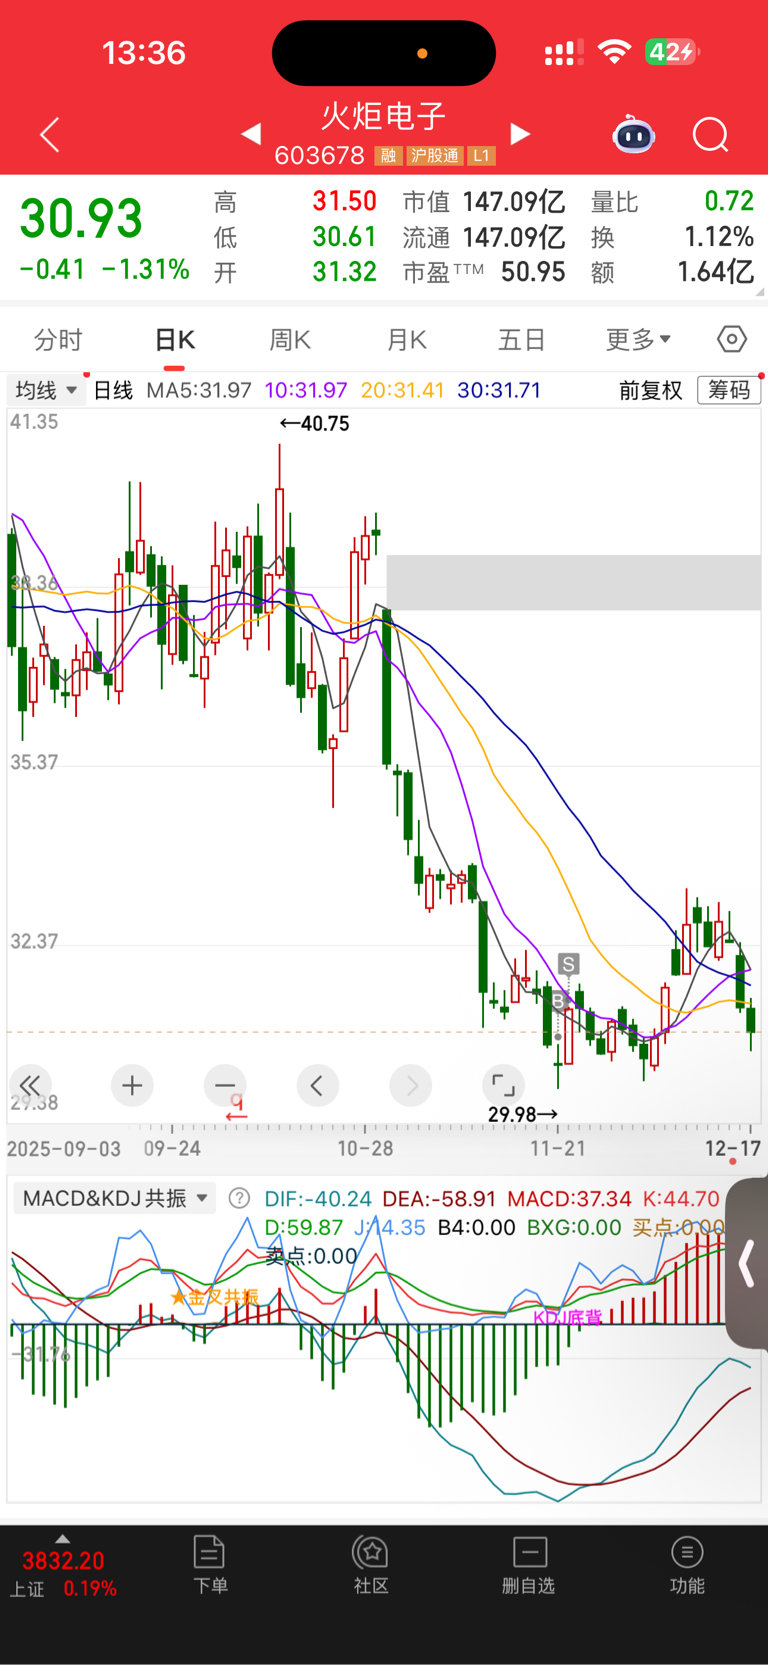Enter fullscreen chart mode
The image size is (768, 1665).
(x=503, y=1085)
